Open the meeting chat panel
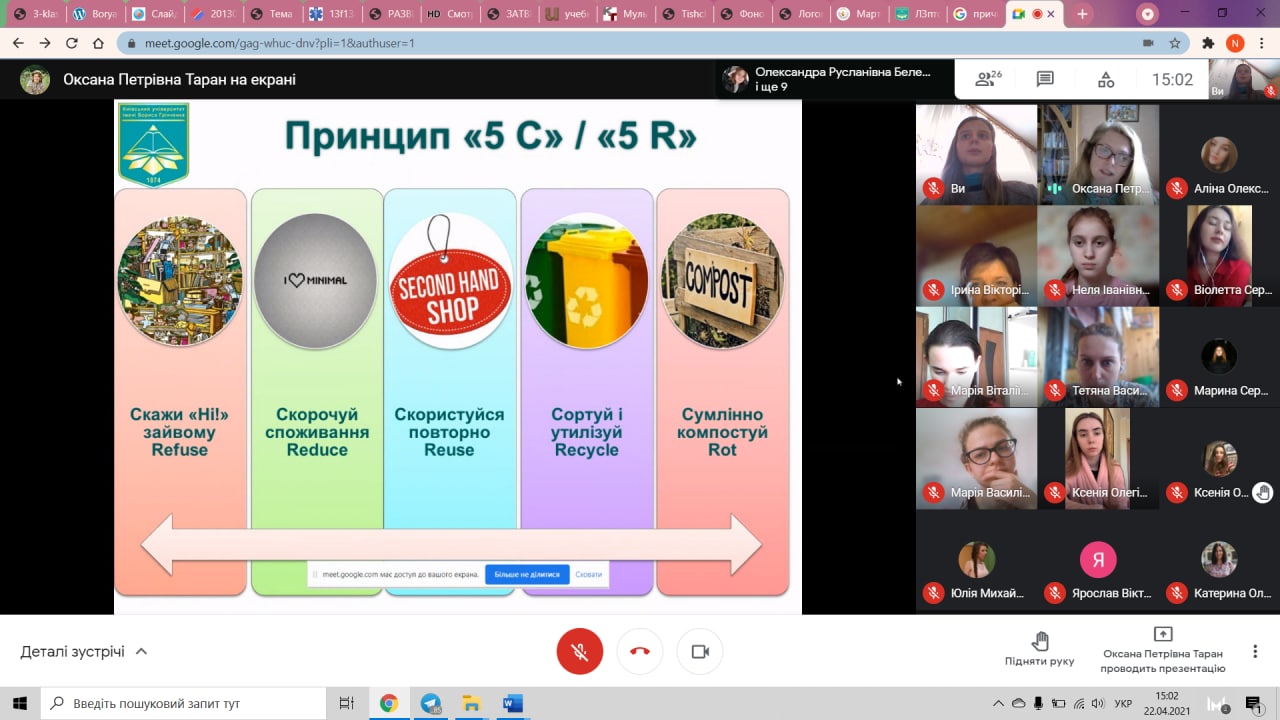 coord(1045,79)
